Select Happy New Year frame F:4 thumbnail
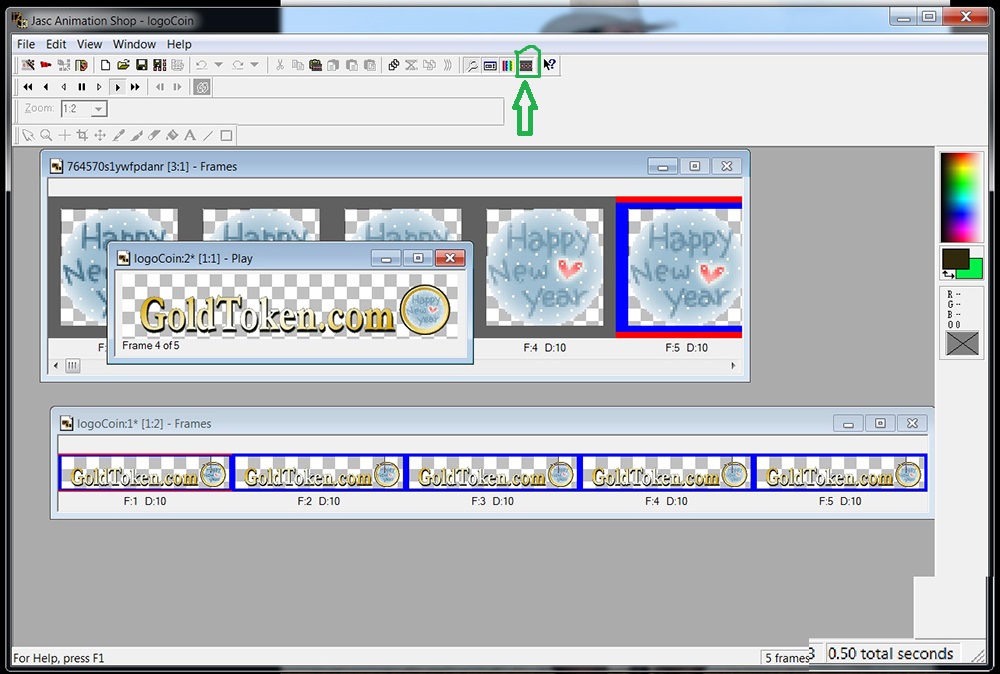The height and width of the screenshot is (674, 1000). click(545, 268)
